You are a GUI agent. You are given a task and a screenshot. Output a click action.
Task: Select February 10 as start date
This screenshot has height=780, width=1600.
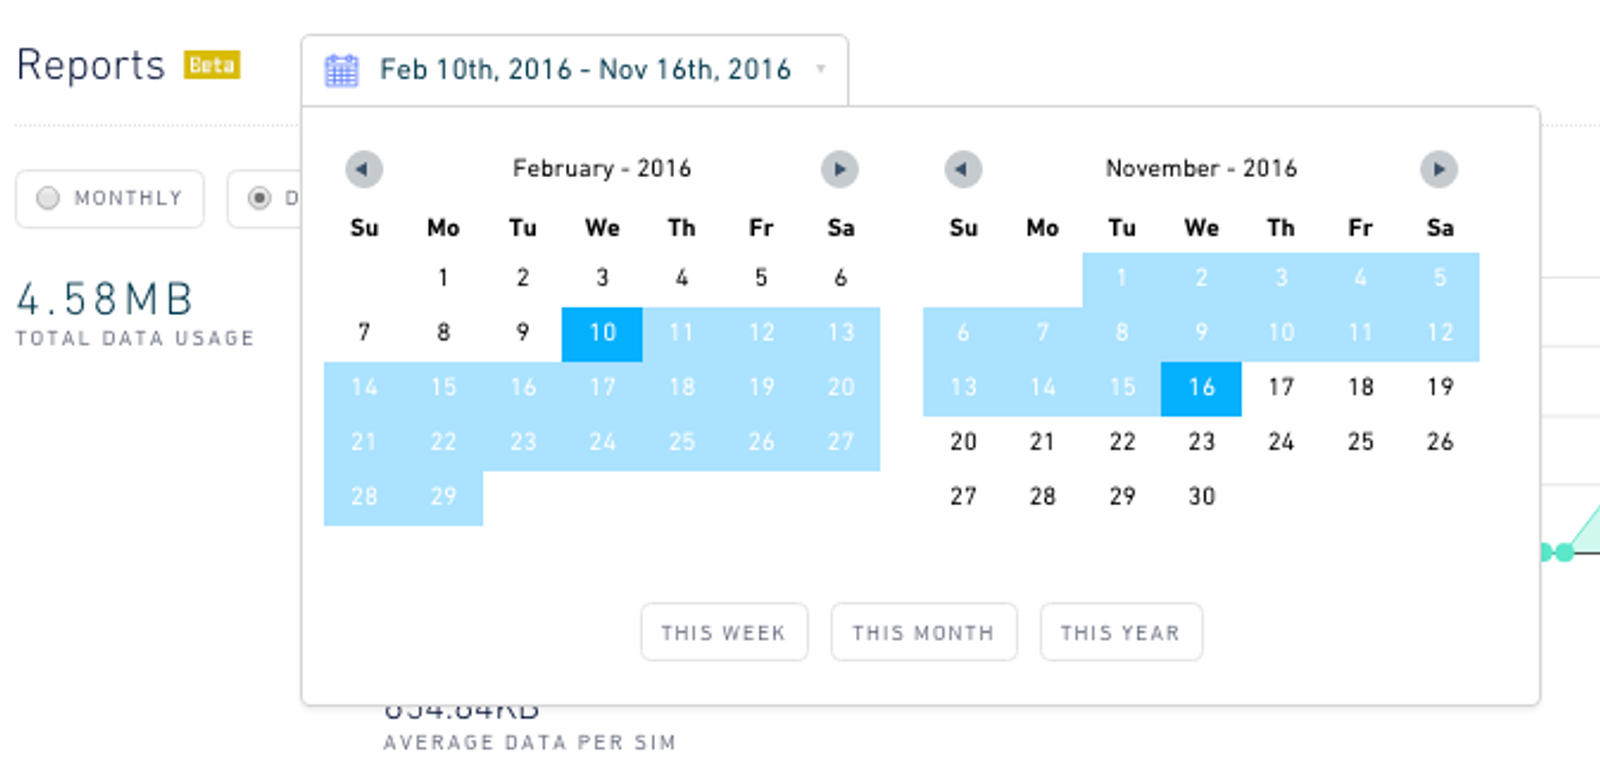pyautogui.click(x=601, y=333)
